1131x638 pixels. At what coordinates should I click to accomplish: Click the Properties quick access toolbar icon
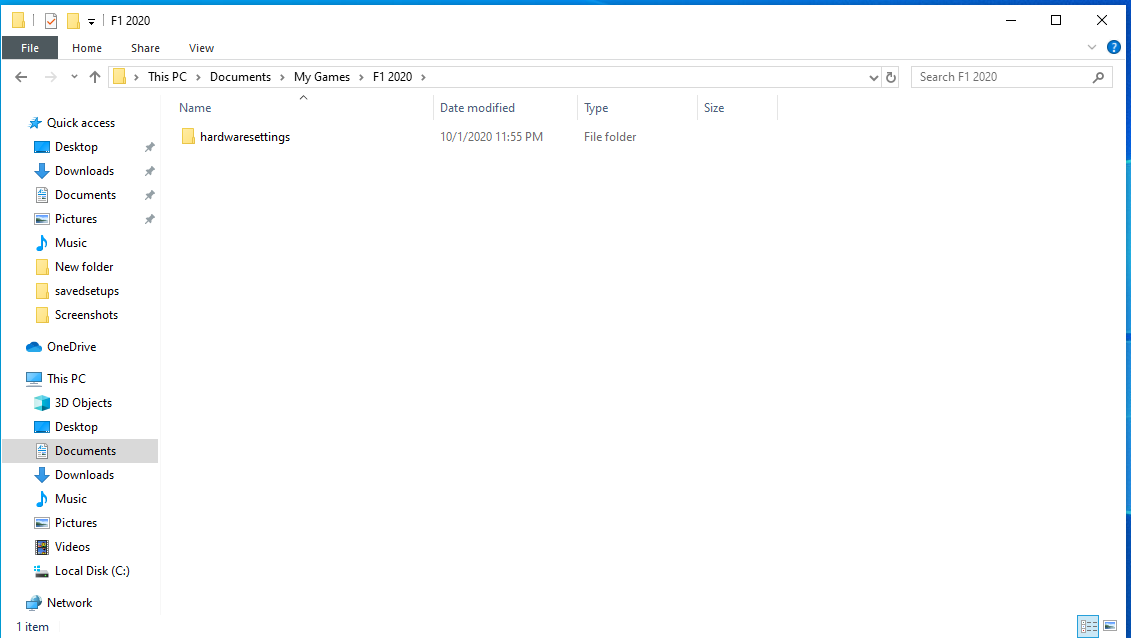50,21
